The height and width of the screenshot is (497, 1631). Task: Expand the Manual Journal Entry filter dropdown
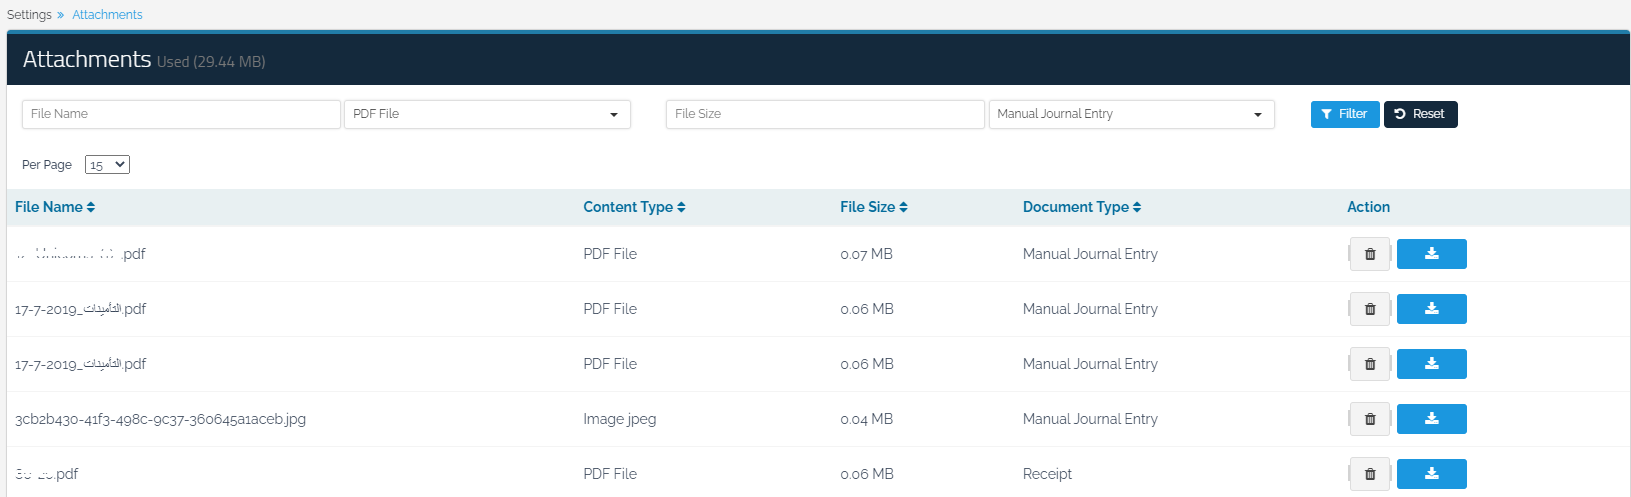coord(1130,114)
